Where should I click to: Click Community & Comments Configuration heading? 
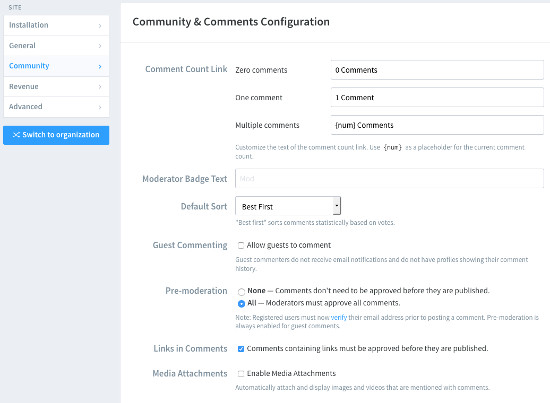click(x=231, y=22)
